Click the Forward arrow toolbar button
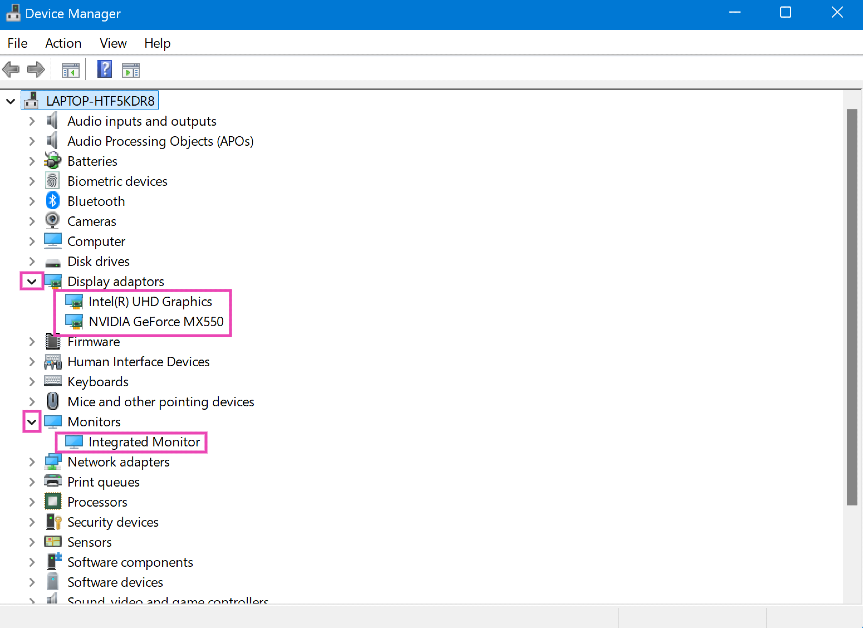863x628 pixels. point(36,69)
